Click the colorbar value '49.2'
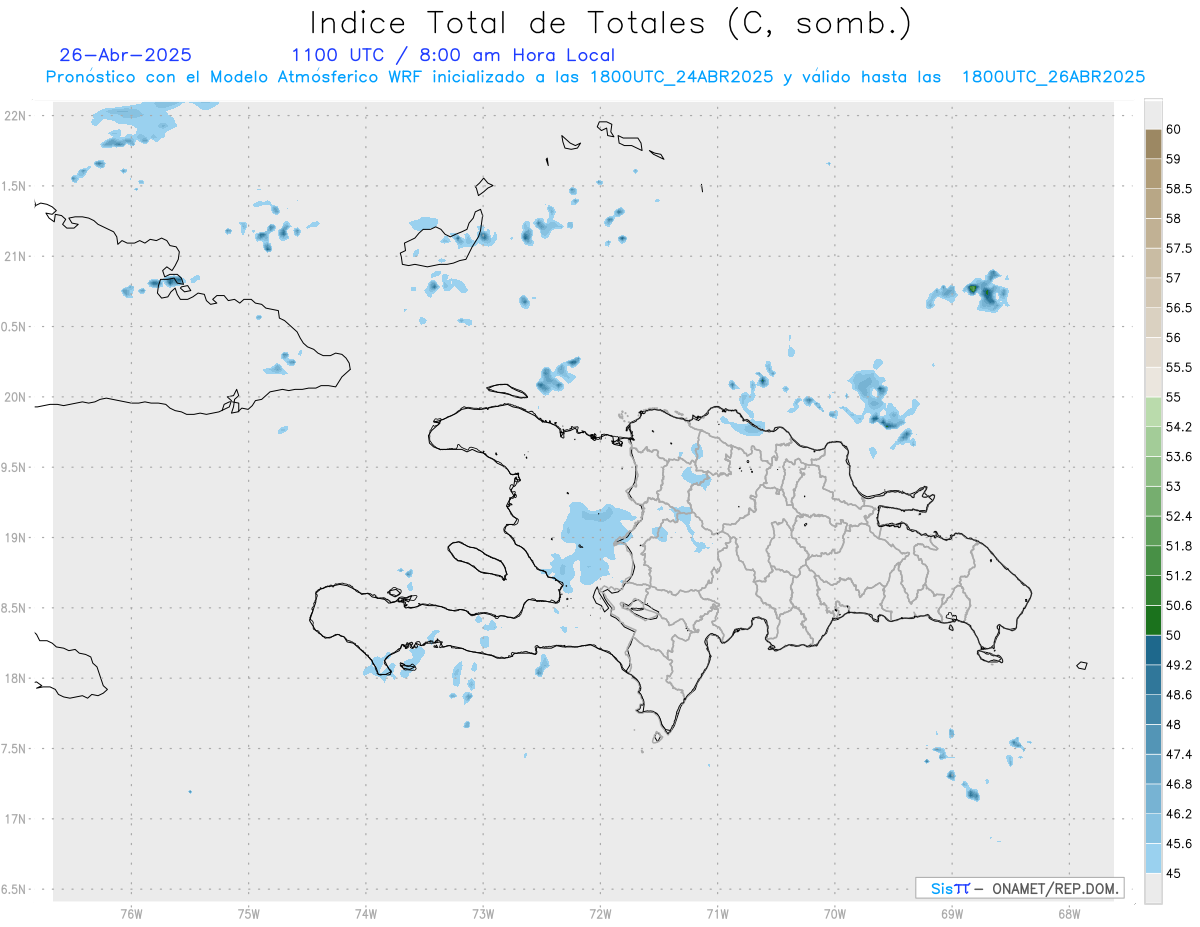The width and height of the screenshot is (1200, 927). pyautogui.click(x=1179, y=665)
